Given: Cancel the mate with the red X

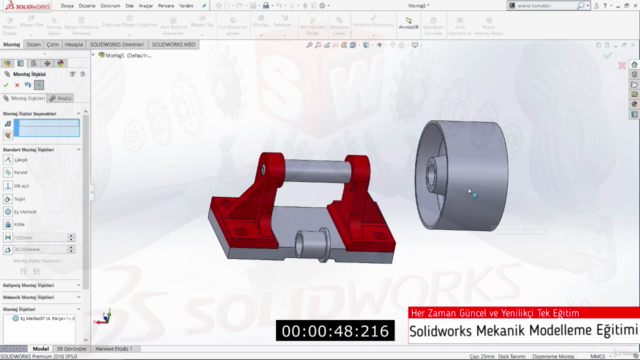Looking at the screenshot, I should click(17, 85).
